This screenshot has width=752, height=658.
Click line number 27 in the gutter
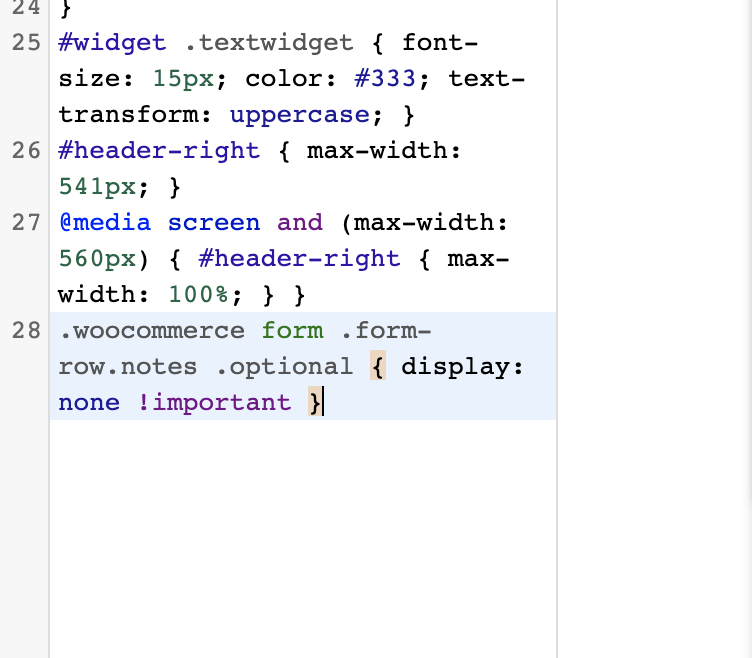[x=27, y=223]
